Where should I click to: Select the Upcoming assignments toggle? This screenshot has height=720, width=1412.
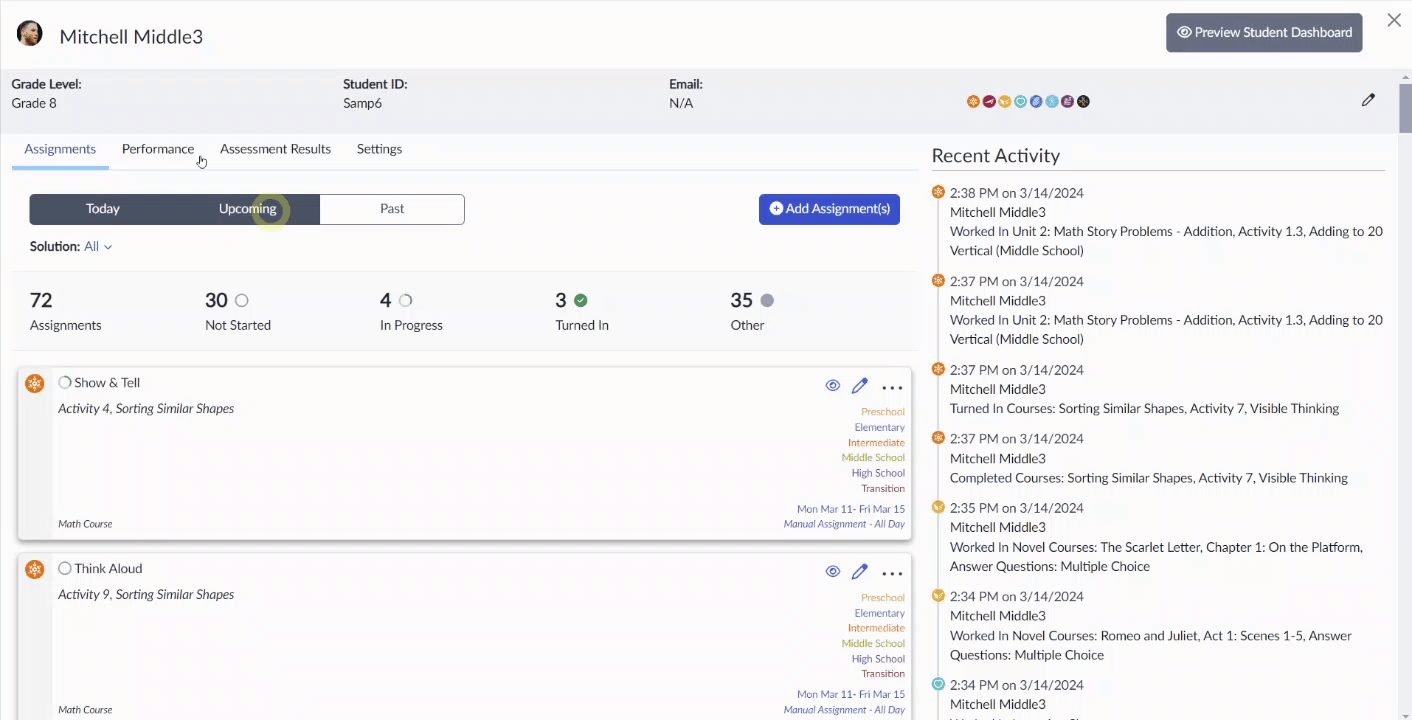tap(248, 209)
